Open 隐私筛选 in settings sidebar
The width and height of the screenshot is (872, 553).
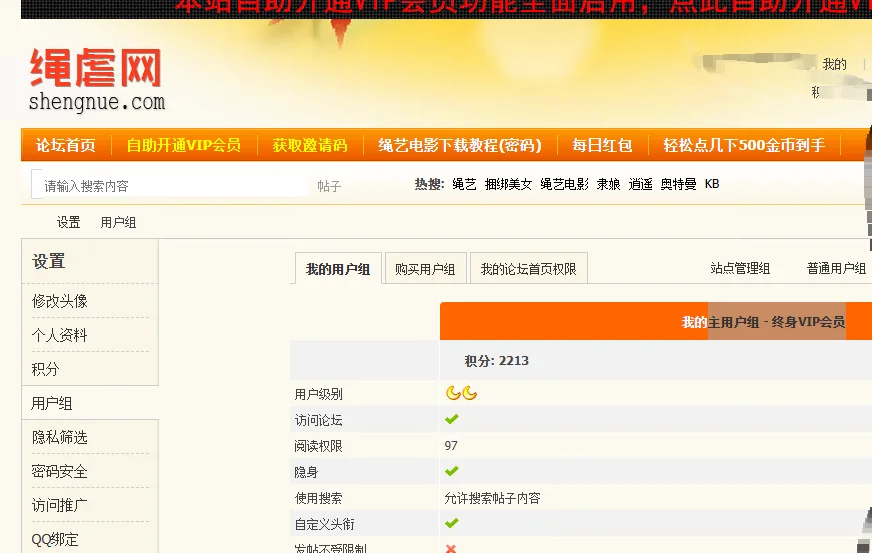(x=60, y=437)
